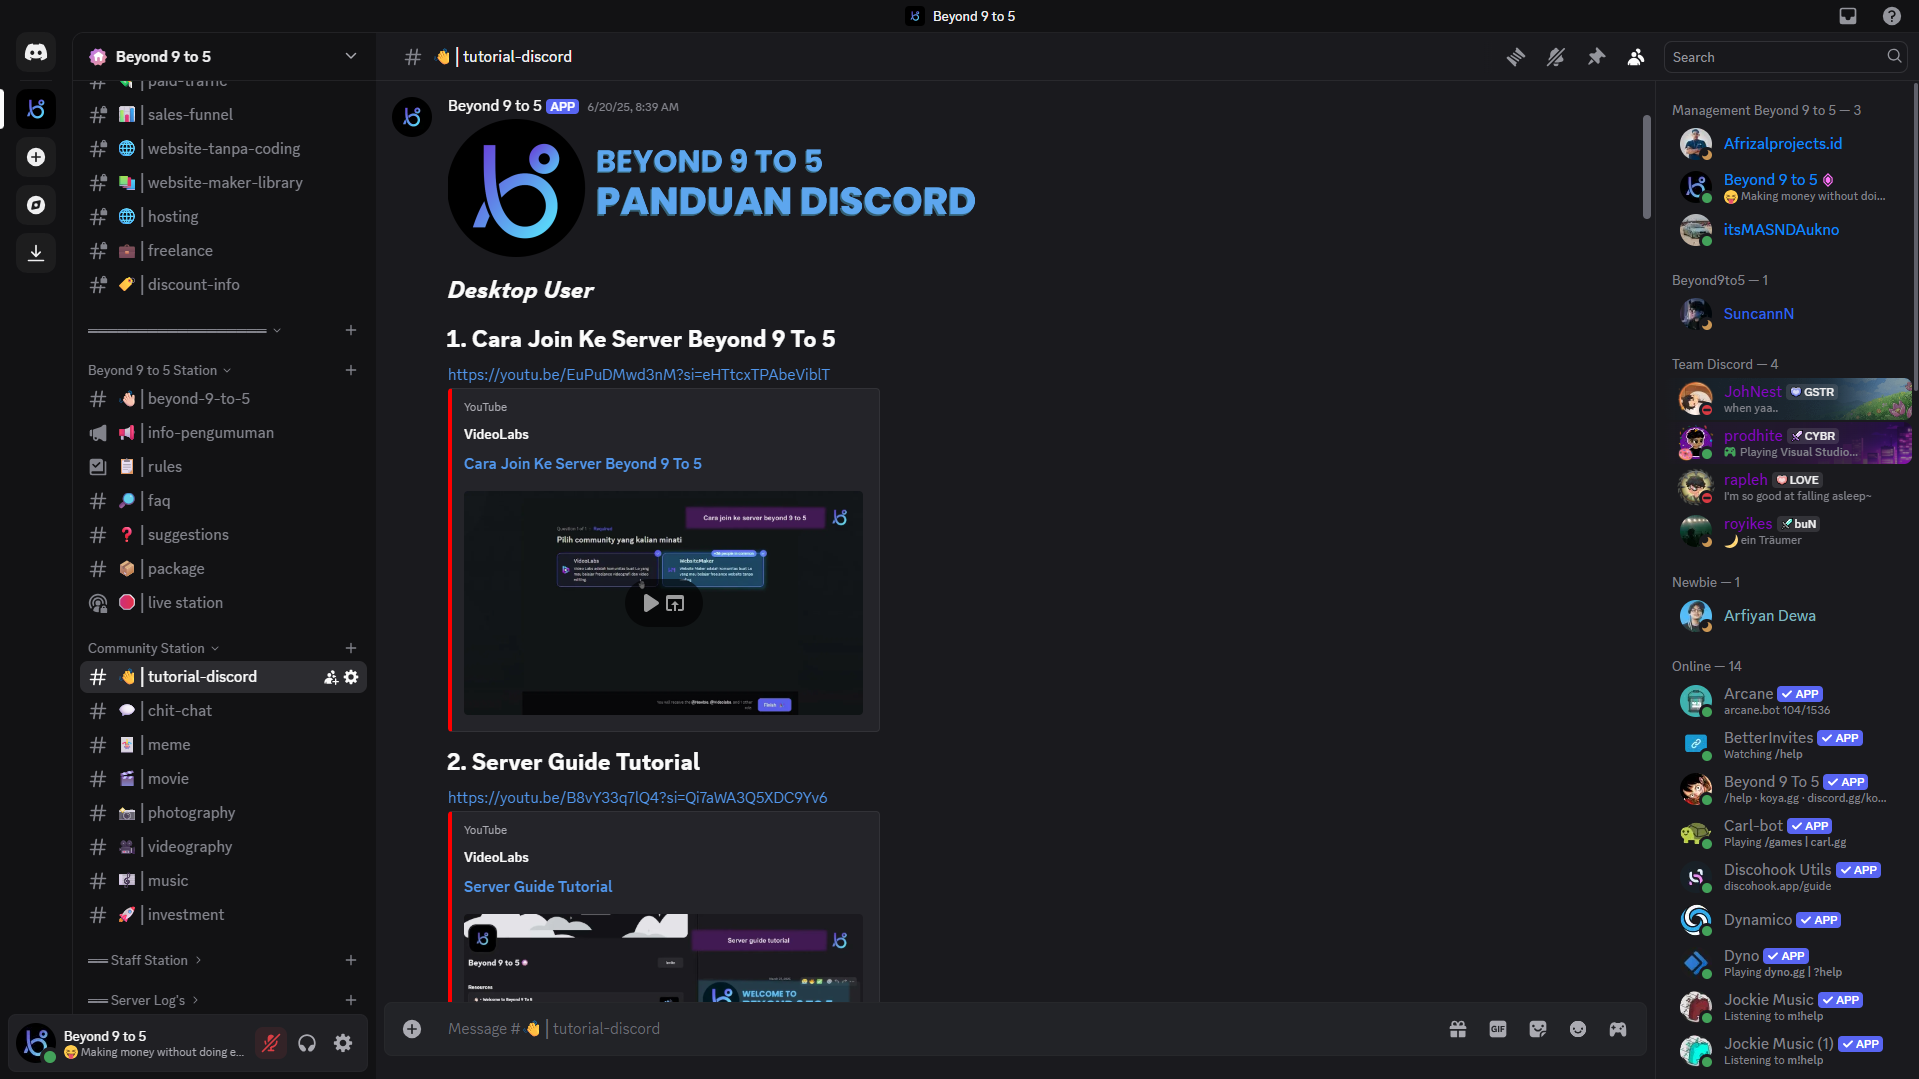Open the sticker picker
This screenshot has height=1079, width=1919.
click(x=1538, y=1029)
